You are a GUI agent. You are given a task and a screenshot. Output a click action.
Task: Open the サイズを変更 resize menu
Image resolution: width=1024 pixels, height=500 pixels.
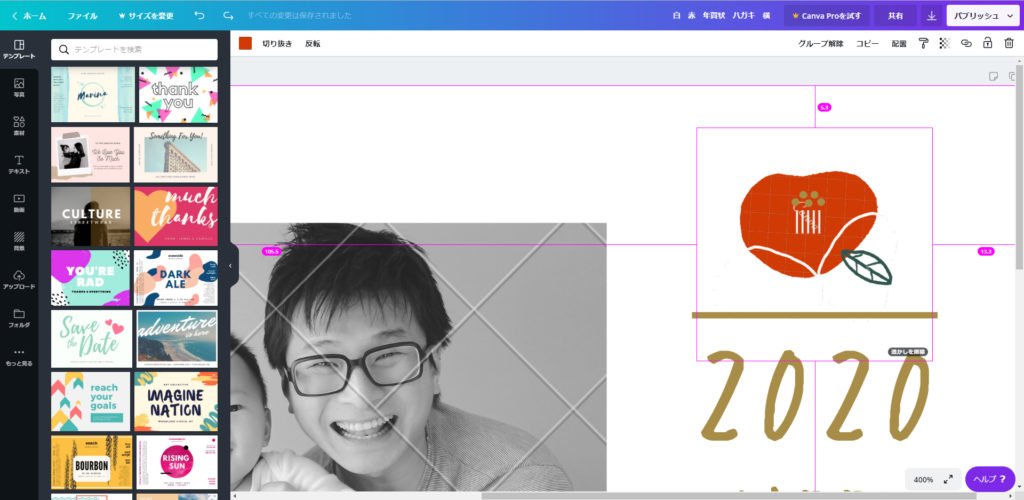[x=145, y=16]
